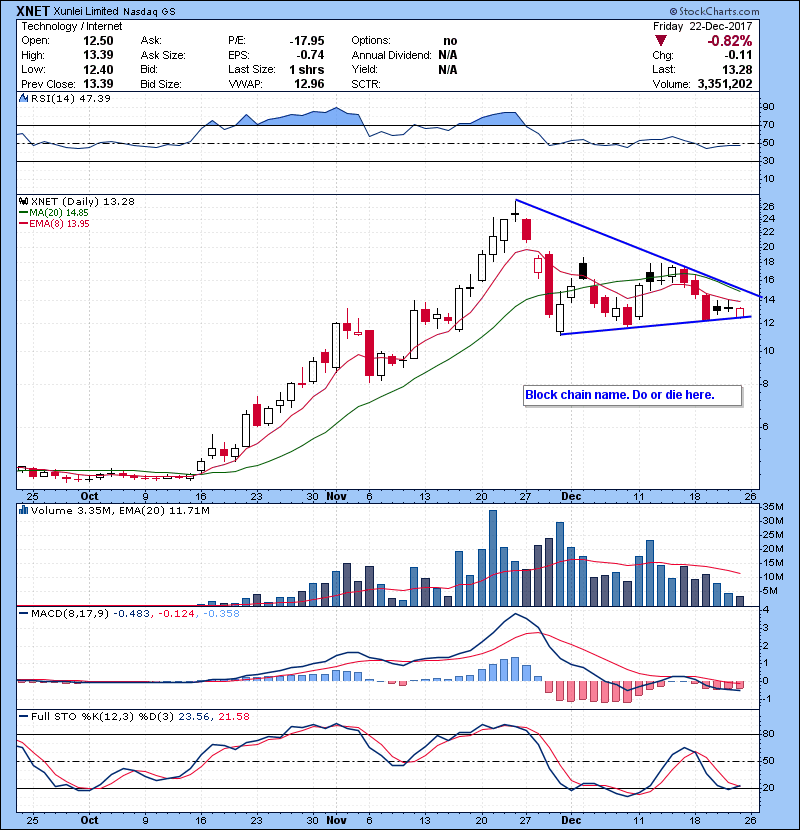The width and height of the screenshot is (800, 830).
Task: Click the Bid Size label
Action: click(x=161, y=84)
